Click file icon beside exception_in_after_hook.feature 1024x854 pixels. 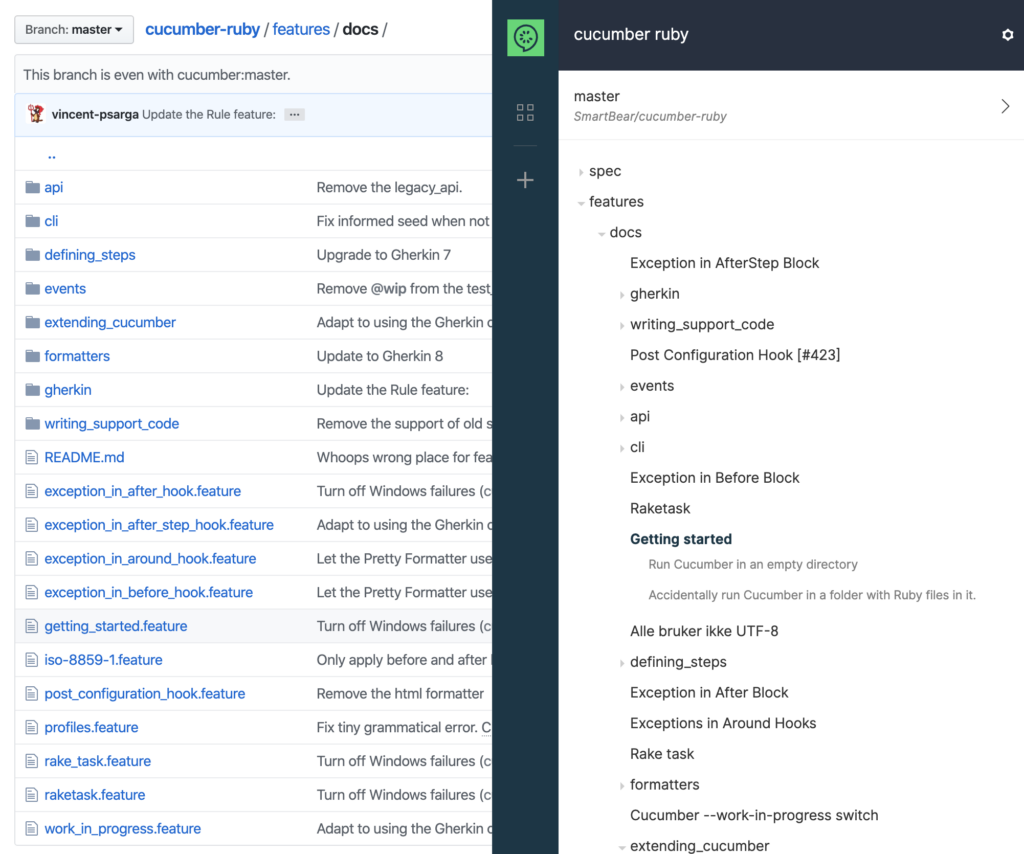pyautogui.click(x=31, y=491)
